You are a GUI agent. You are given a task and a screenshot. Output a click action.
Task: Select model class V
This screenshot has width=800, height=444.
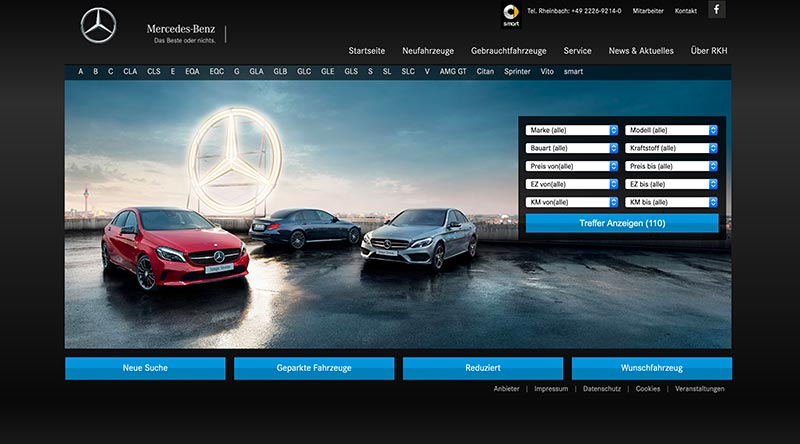tap(427, 71)
